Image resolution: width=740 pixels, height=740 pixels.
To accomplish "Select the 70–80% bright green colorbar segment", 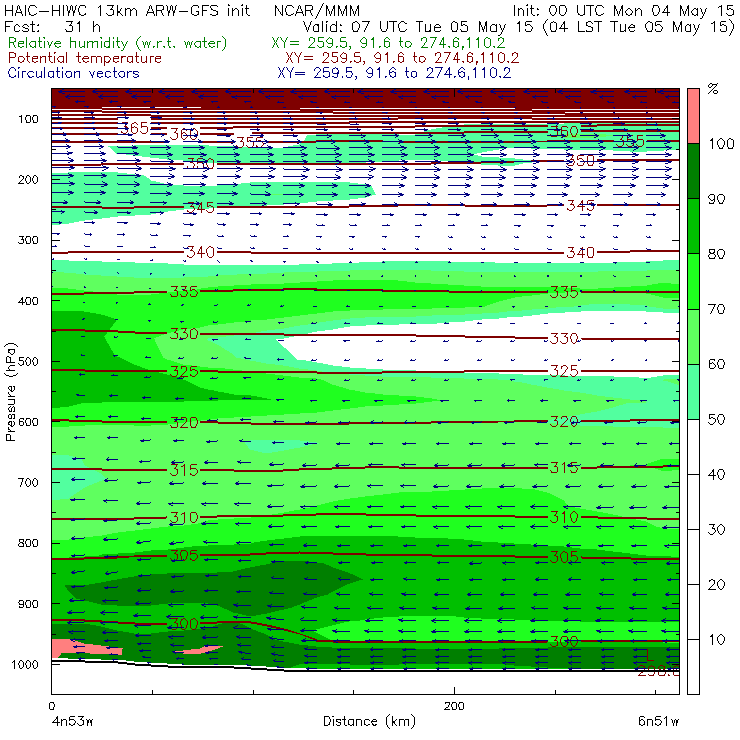I will (693, 281).
